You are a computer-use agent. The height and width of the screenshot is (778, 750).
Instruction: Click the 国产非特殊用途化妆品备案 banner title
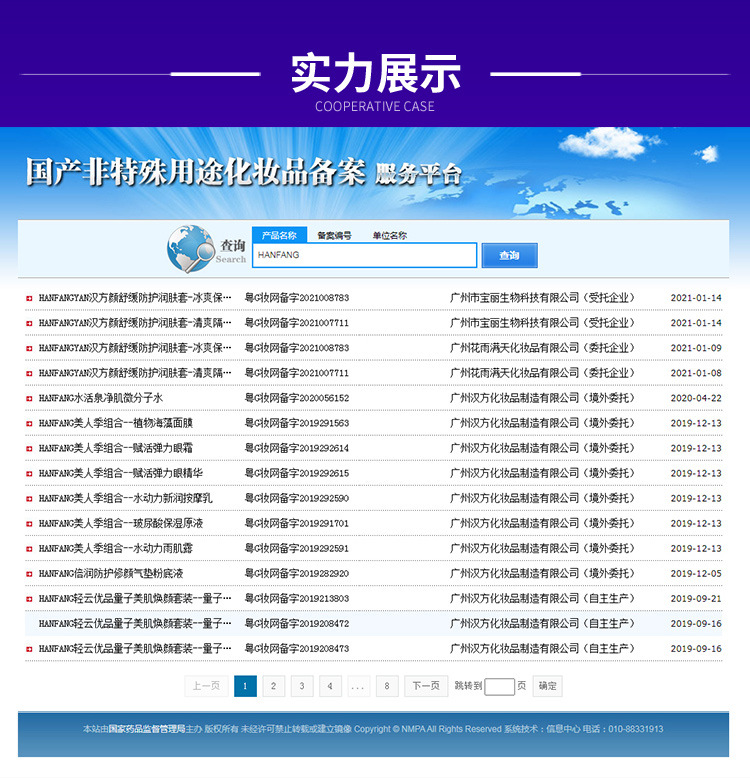[195, 172]
